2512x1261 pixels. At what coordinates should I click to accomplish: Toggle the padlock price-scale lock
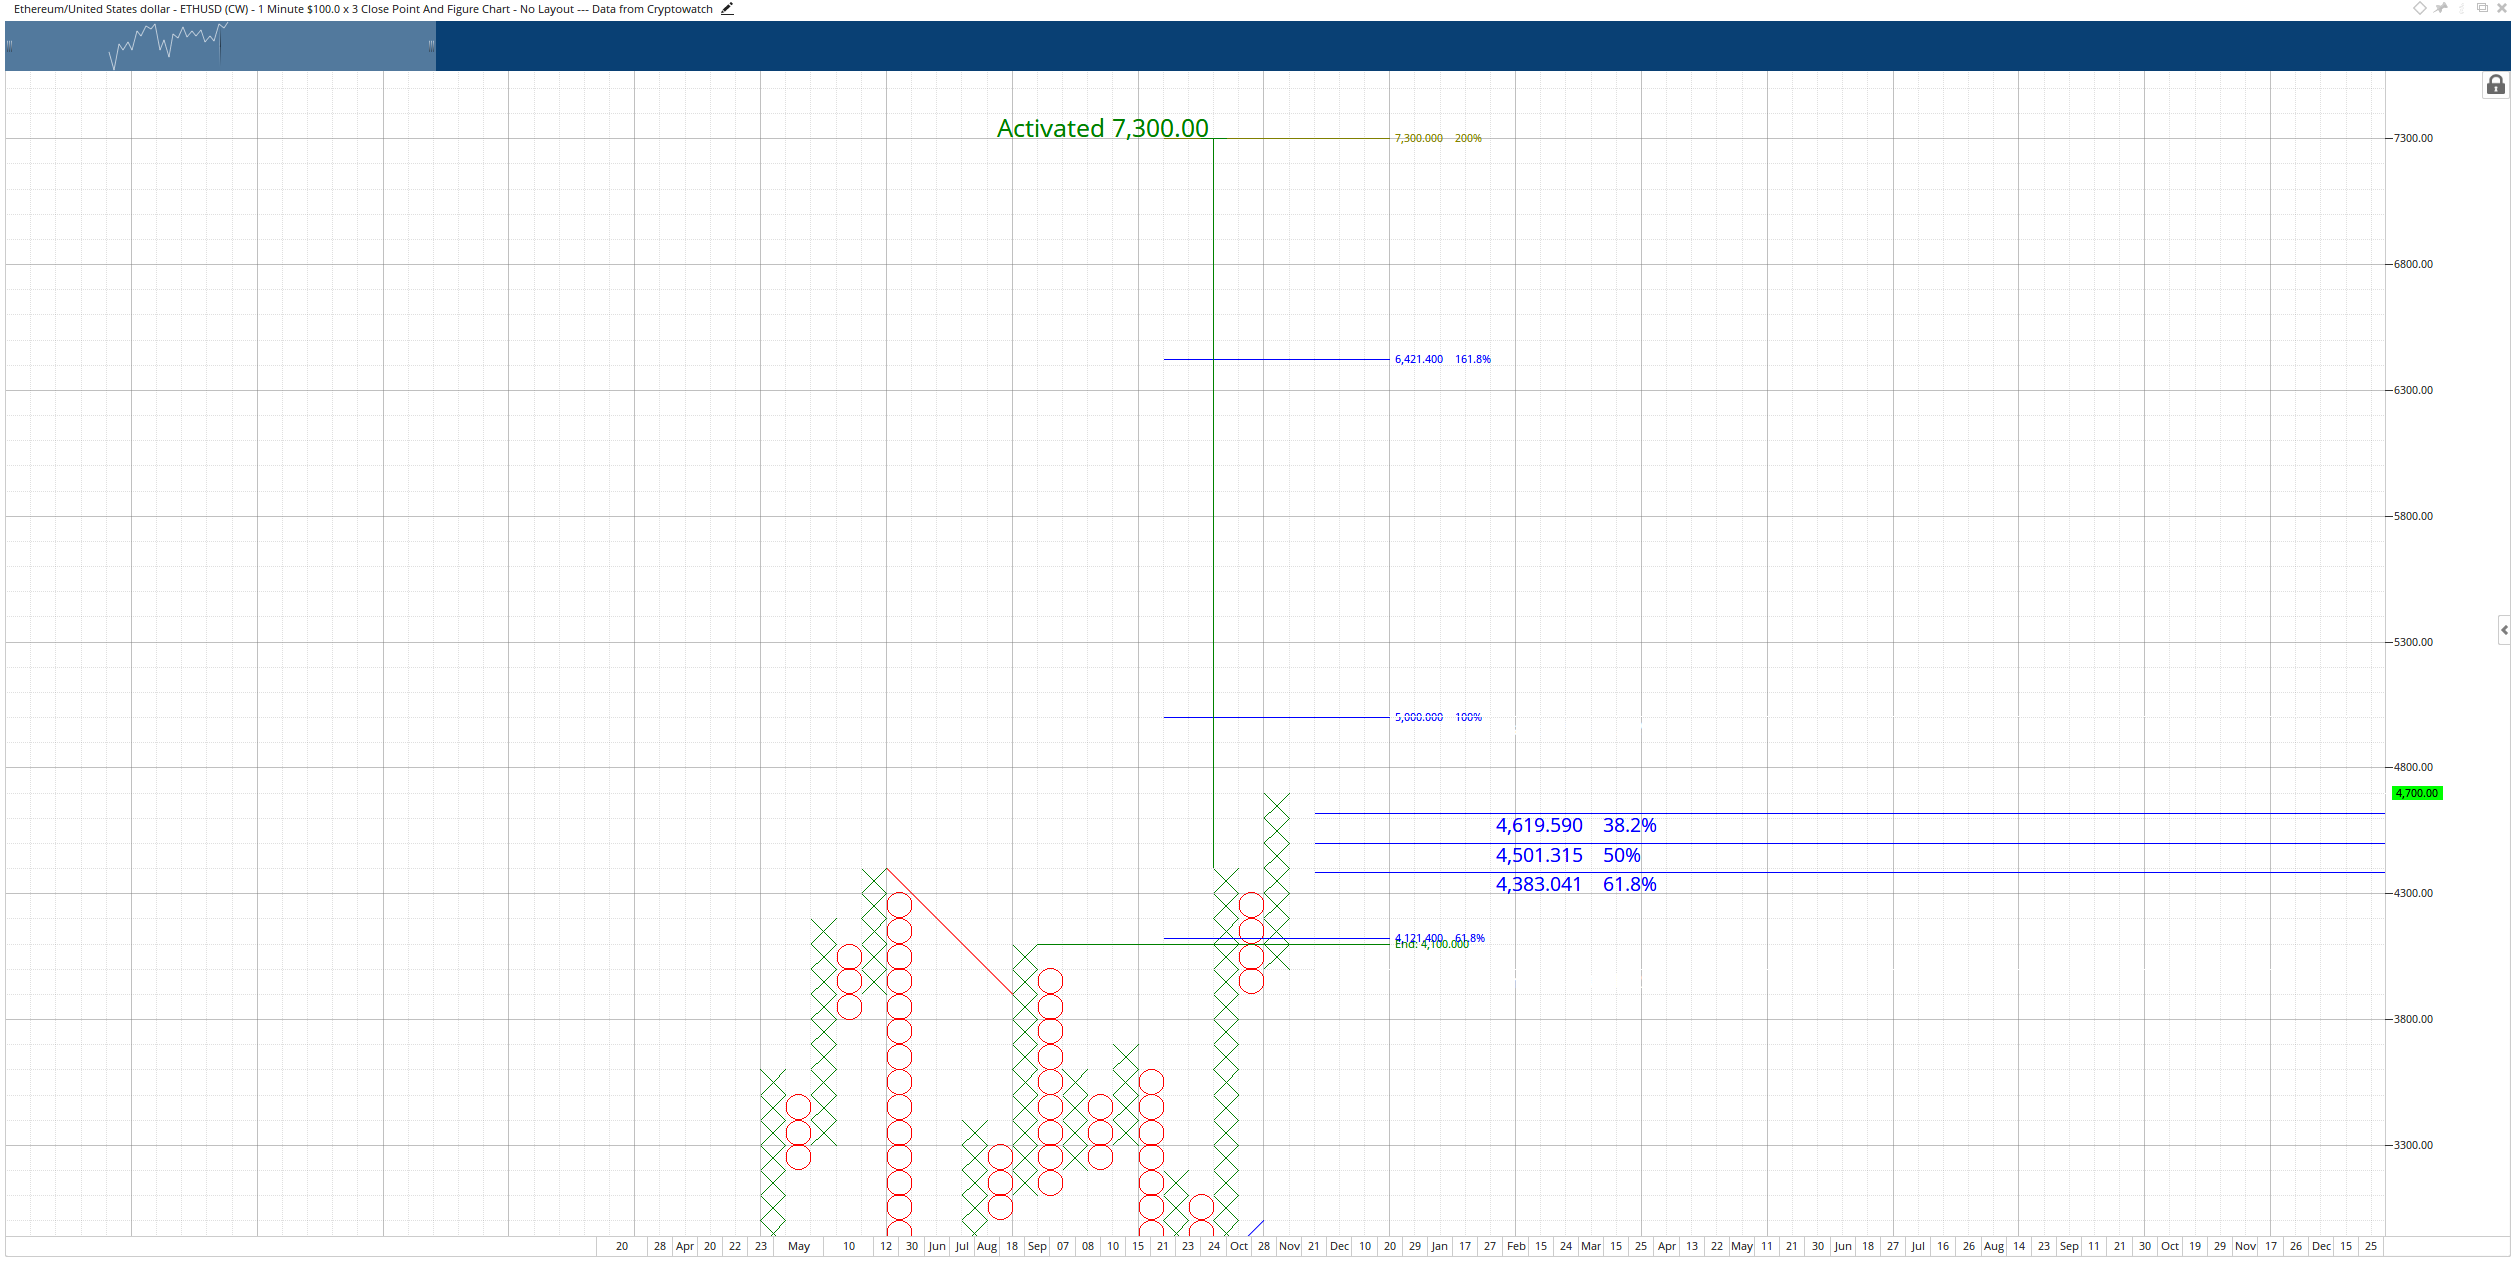coord(2496,85)
